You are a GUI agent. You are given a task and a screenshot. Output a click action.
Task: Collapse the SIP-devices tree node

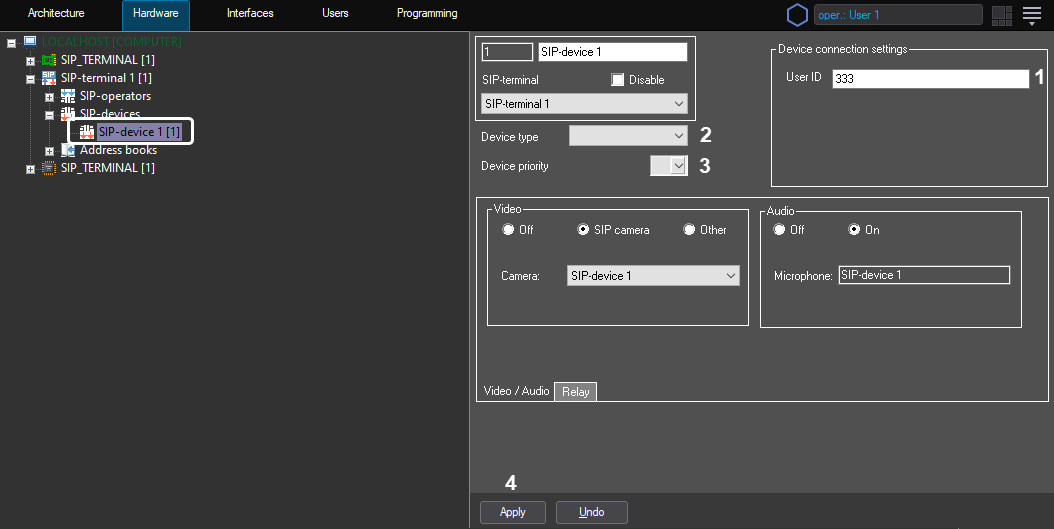(49, 114)
